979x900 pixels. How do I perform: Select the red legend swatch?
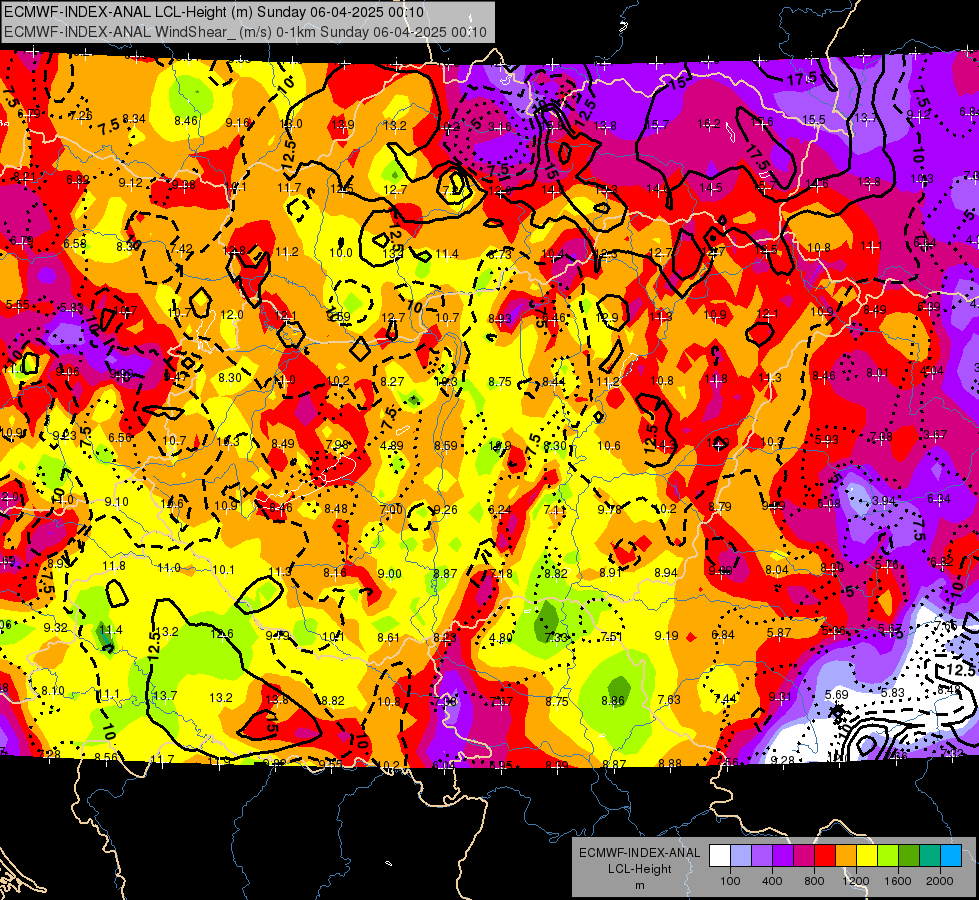(x=825, y=856)
